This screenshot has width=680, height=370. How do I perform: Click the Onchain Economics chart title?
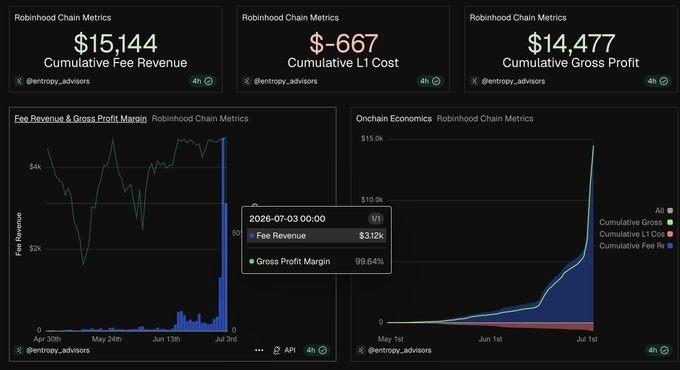coord(394,118)
